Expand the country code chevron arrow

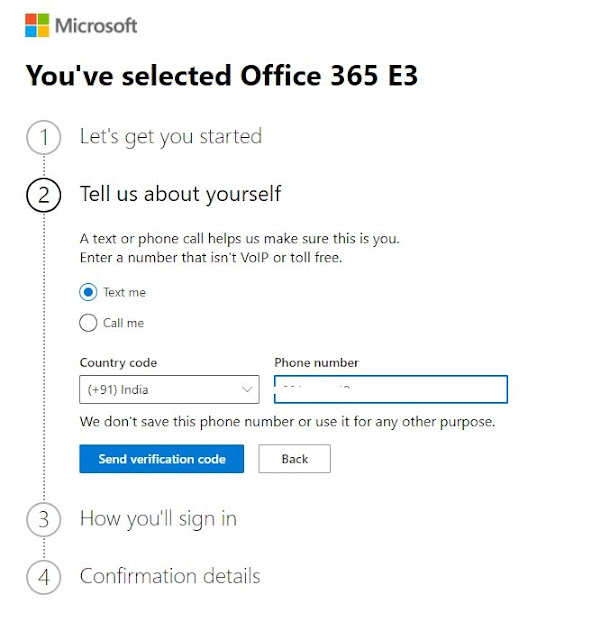click(x=247, y=389)
